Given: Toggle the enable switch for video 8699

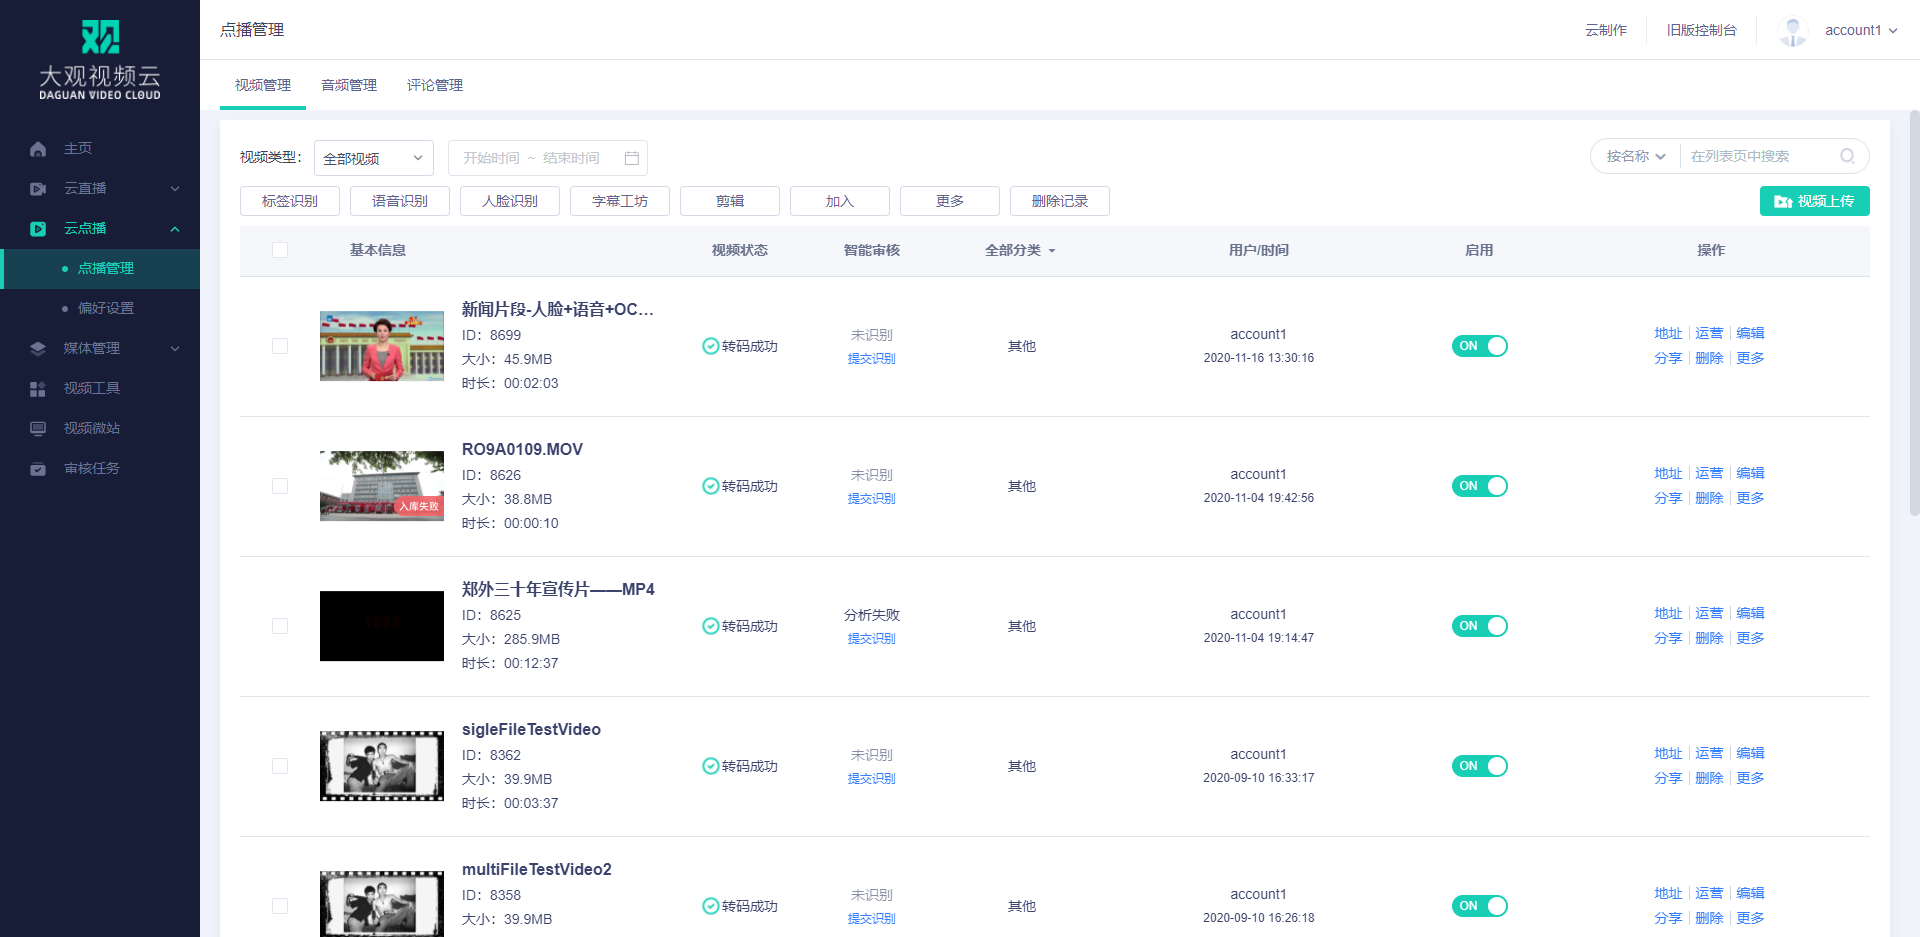Looking at the screenshot, I should [1479, 346].
